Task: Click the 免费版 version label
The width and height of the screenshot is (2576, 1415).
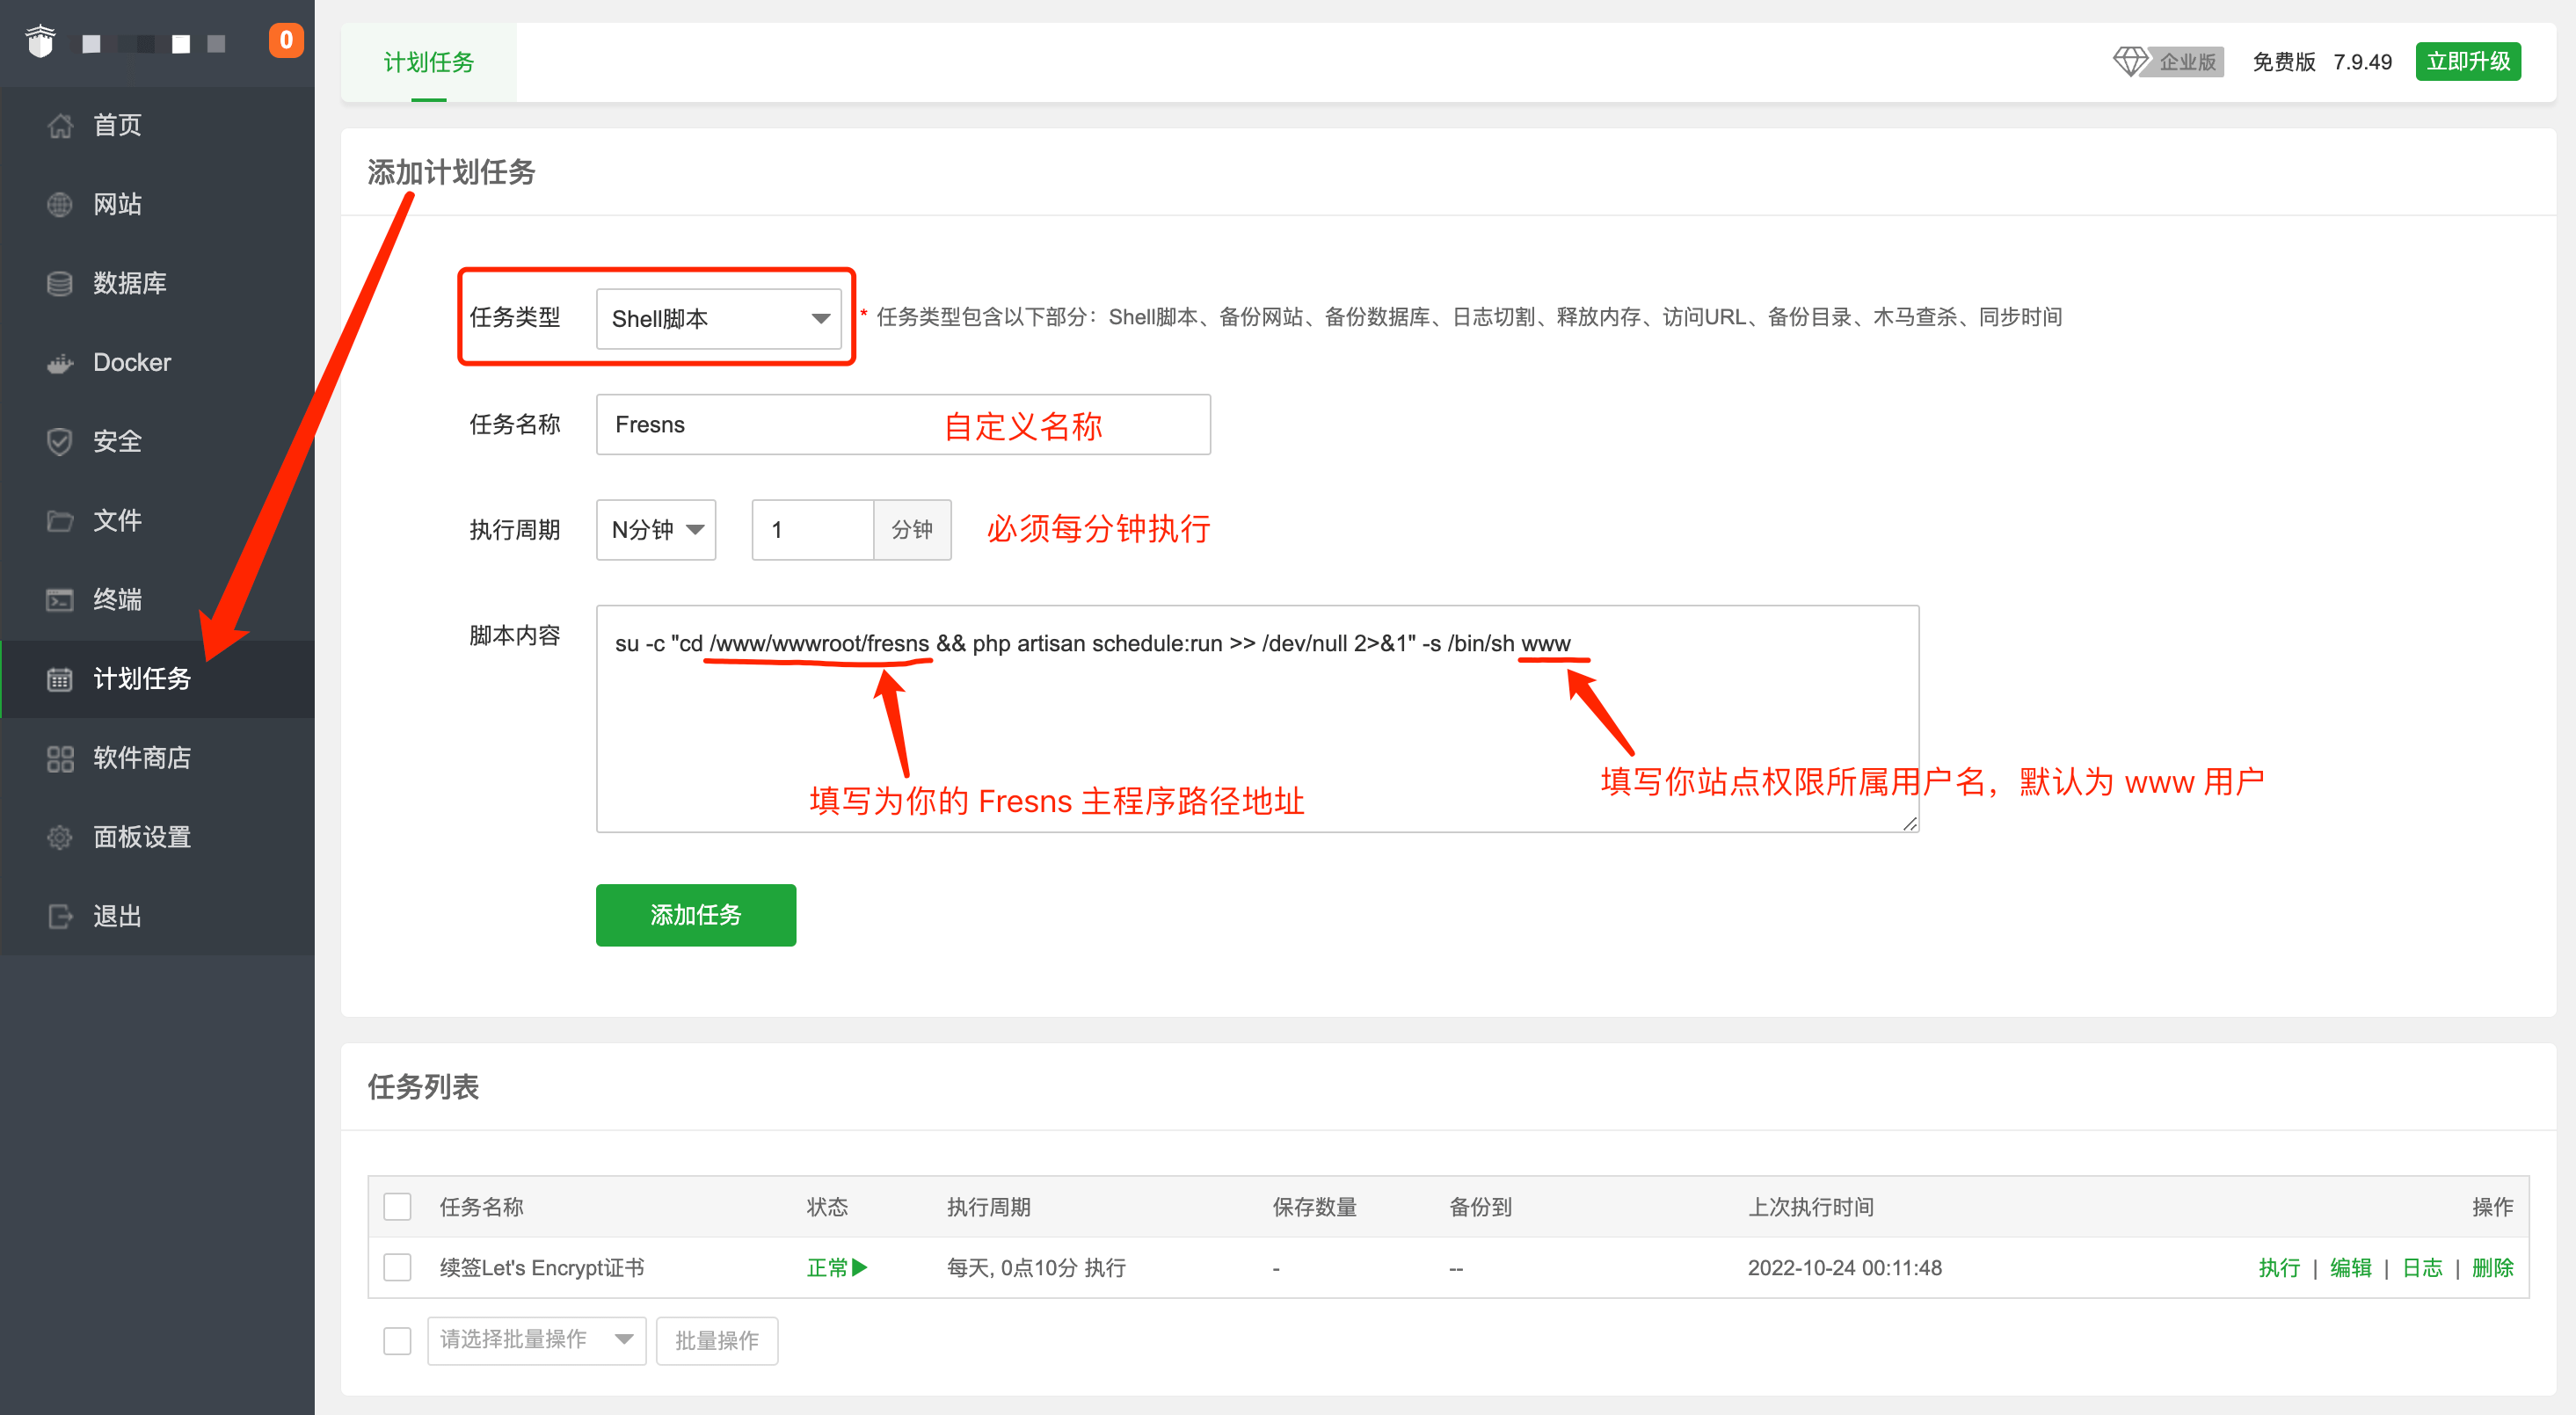Action: point(2284,61)
